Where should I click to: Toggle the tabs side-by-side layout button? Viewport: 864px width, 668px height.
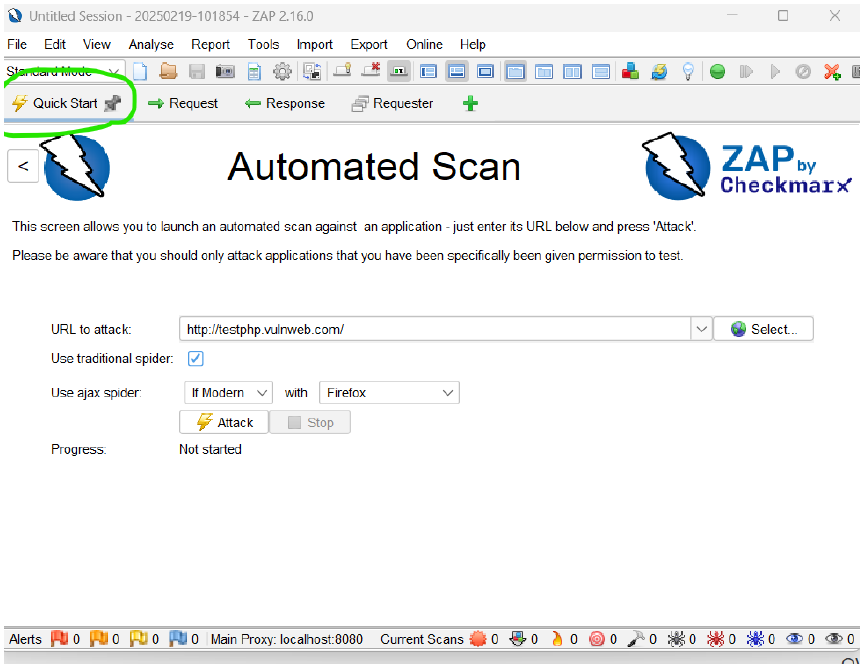coord(573,72)
